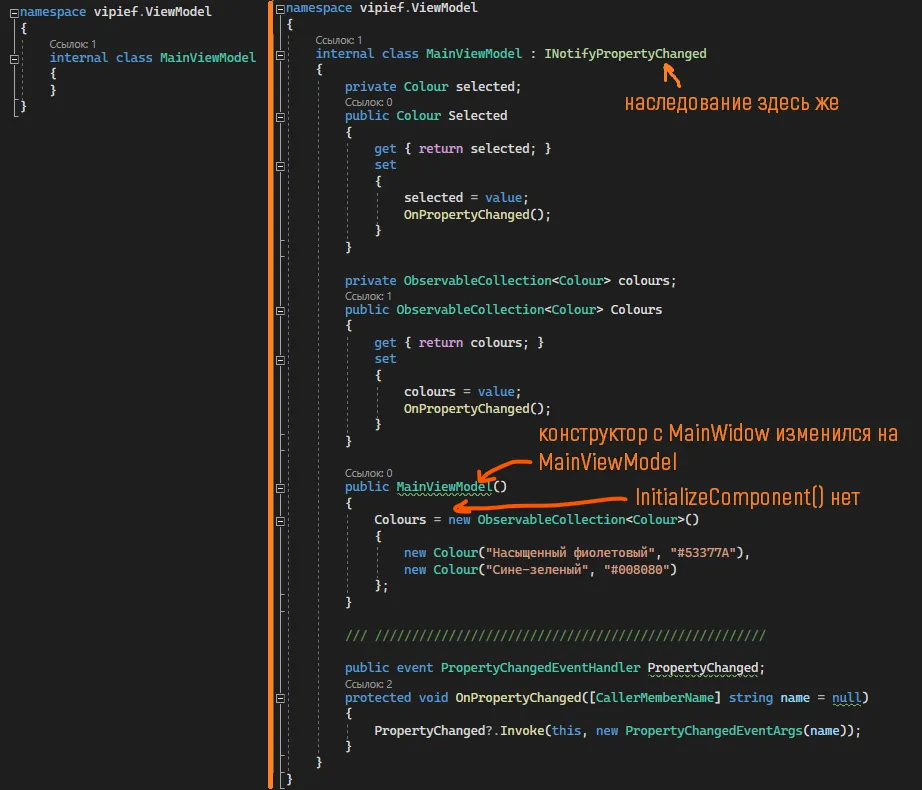Click the underlined MainViewModel constructor name
Image resolution: width=922 pixels, height=790 pixels.
coord(444,487)
